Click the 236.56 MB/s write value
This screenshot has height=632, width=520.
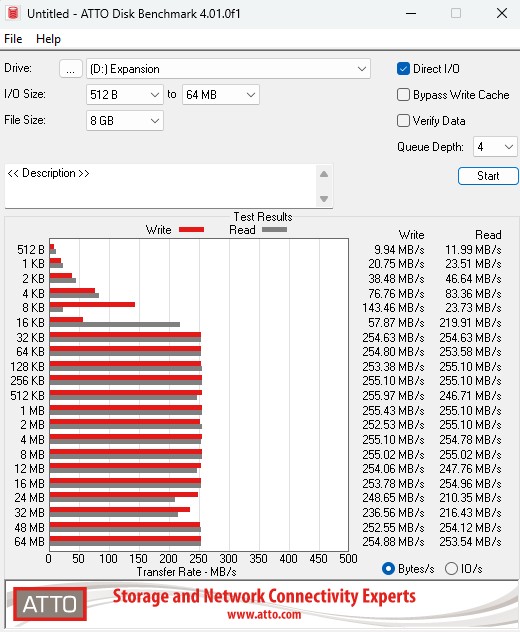click(393, 513)
